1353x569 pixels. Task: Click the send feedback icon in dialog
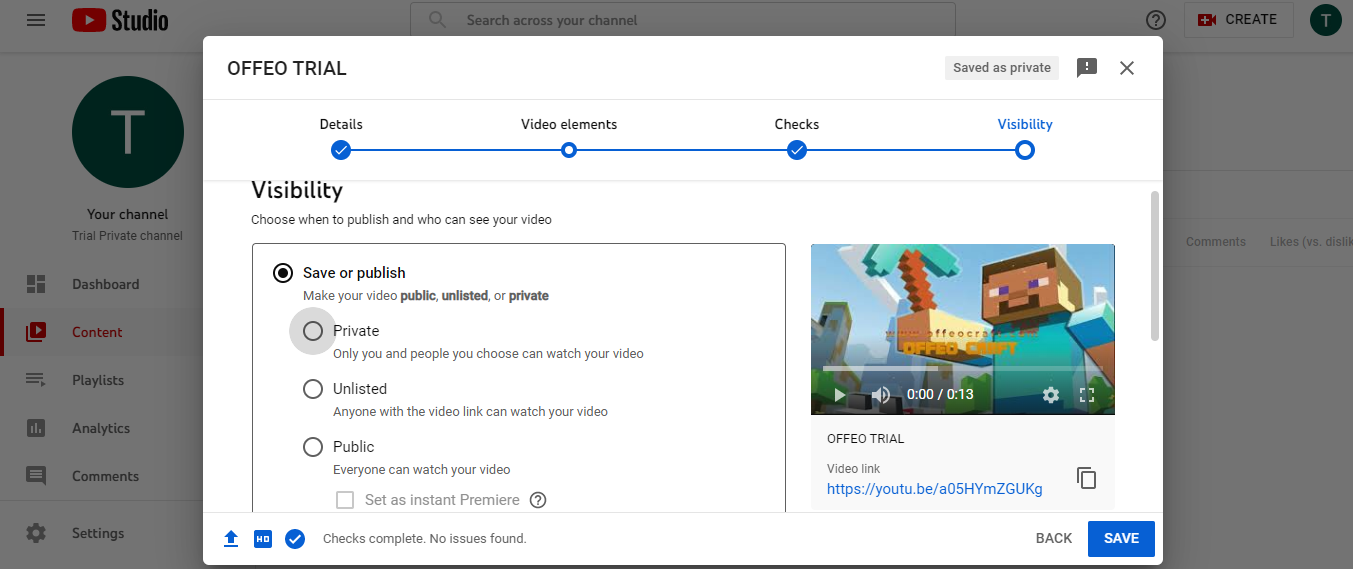point(1087,68)
